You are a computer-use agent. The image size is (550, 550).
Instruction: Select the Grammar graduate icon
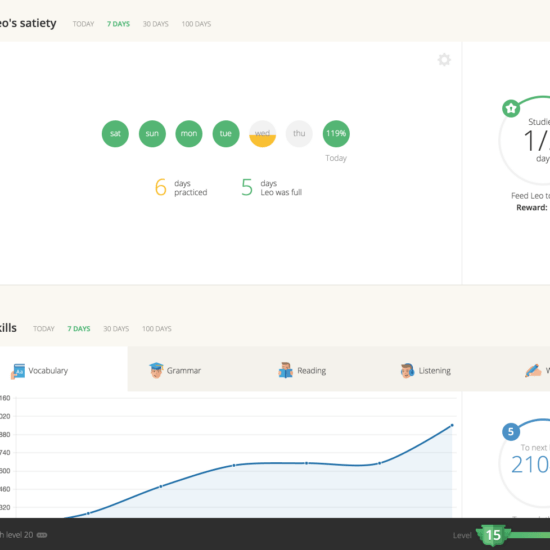(156, 370)
